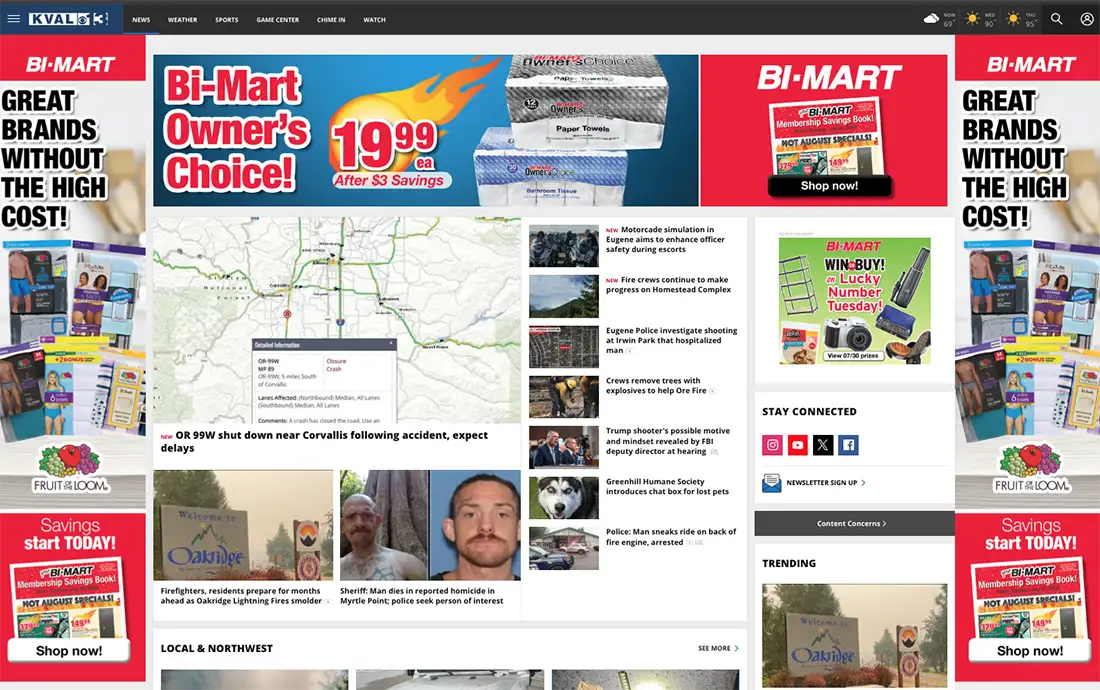Open the Facebook icon under Stay Connected
Viewport: 1100px width, 690px height.
click(x=848, y=445)
